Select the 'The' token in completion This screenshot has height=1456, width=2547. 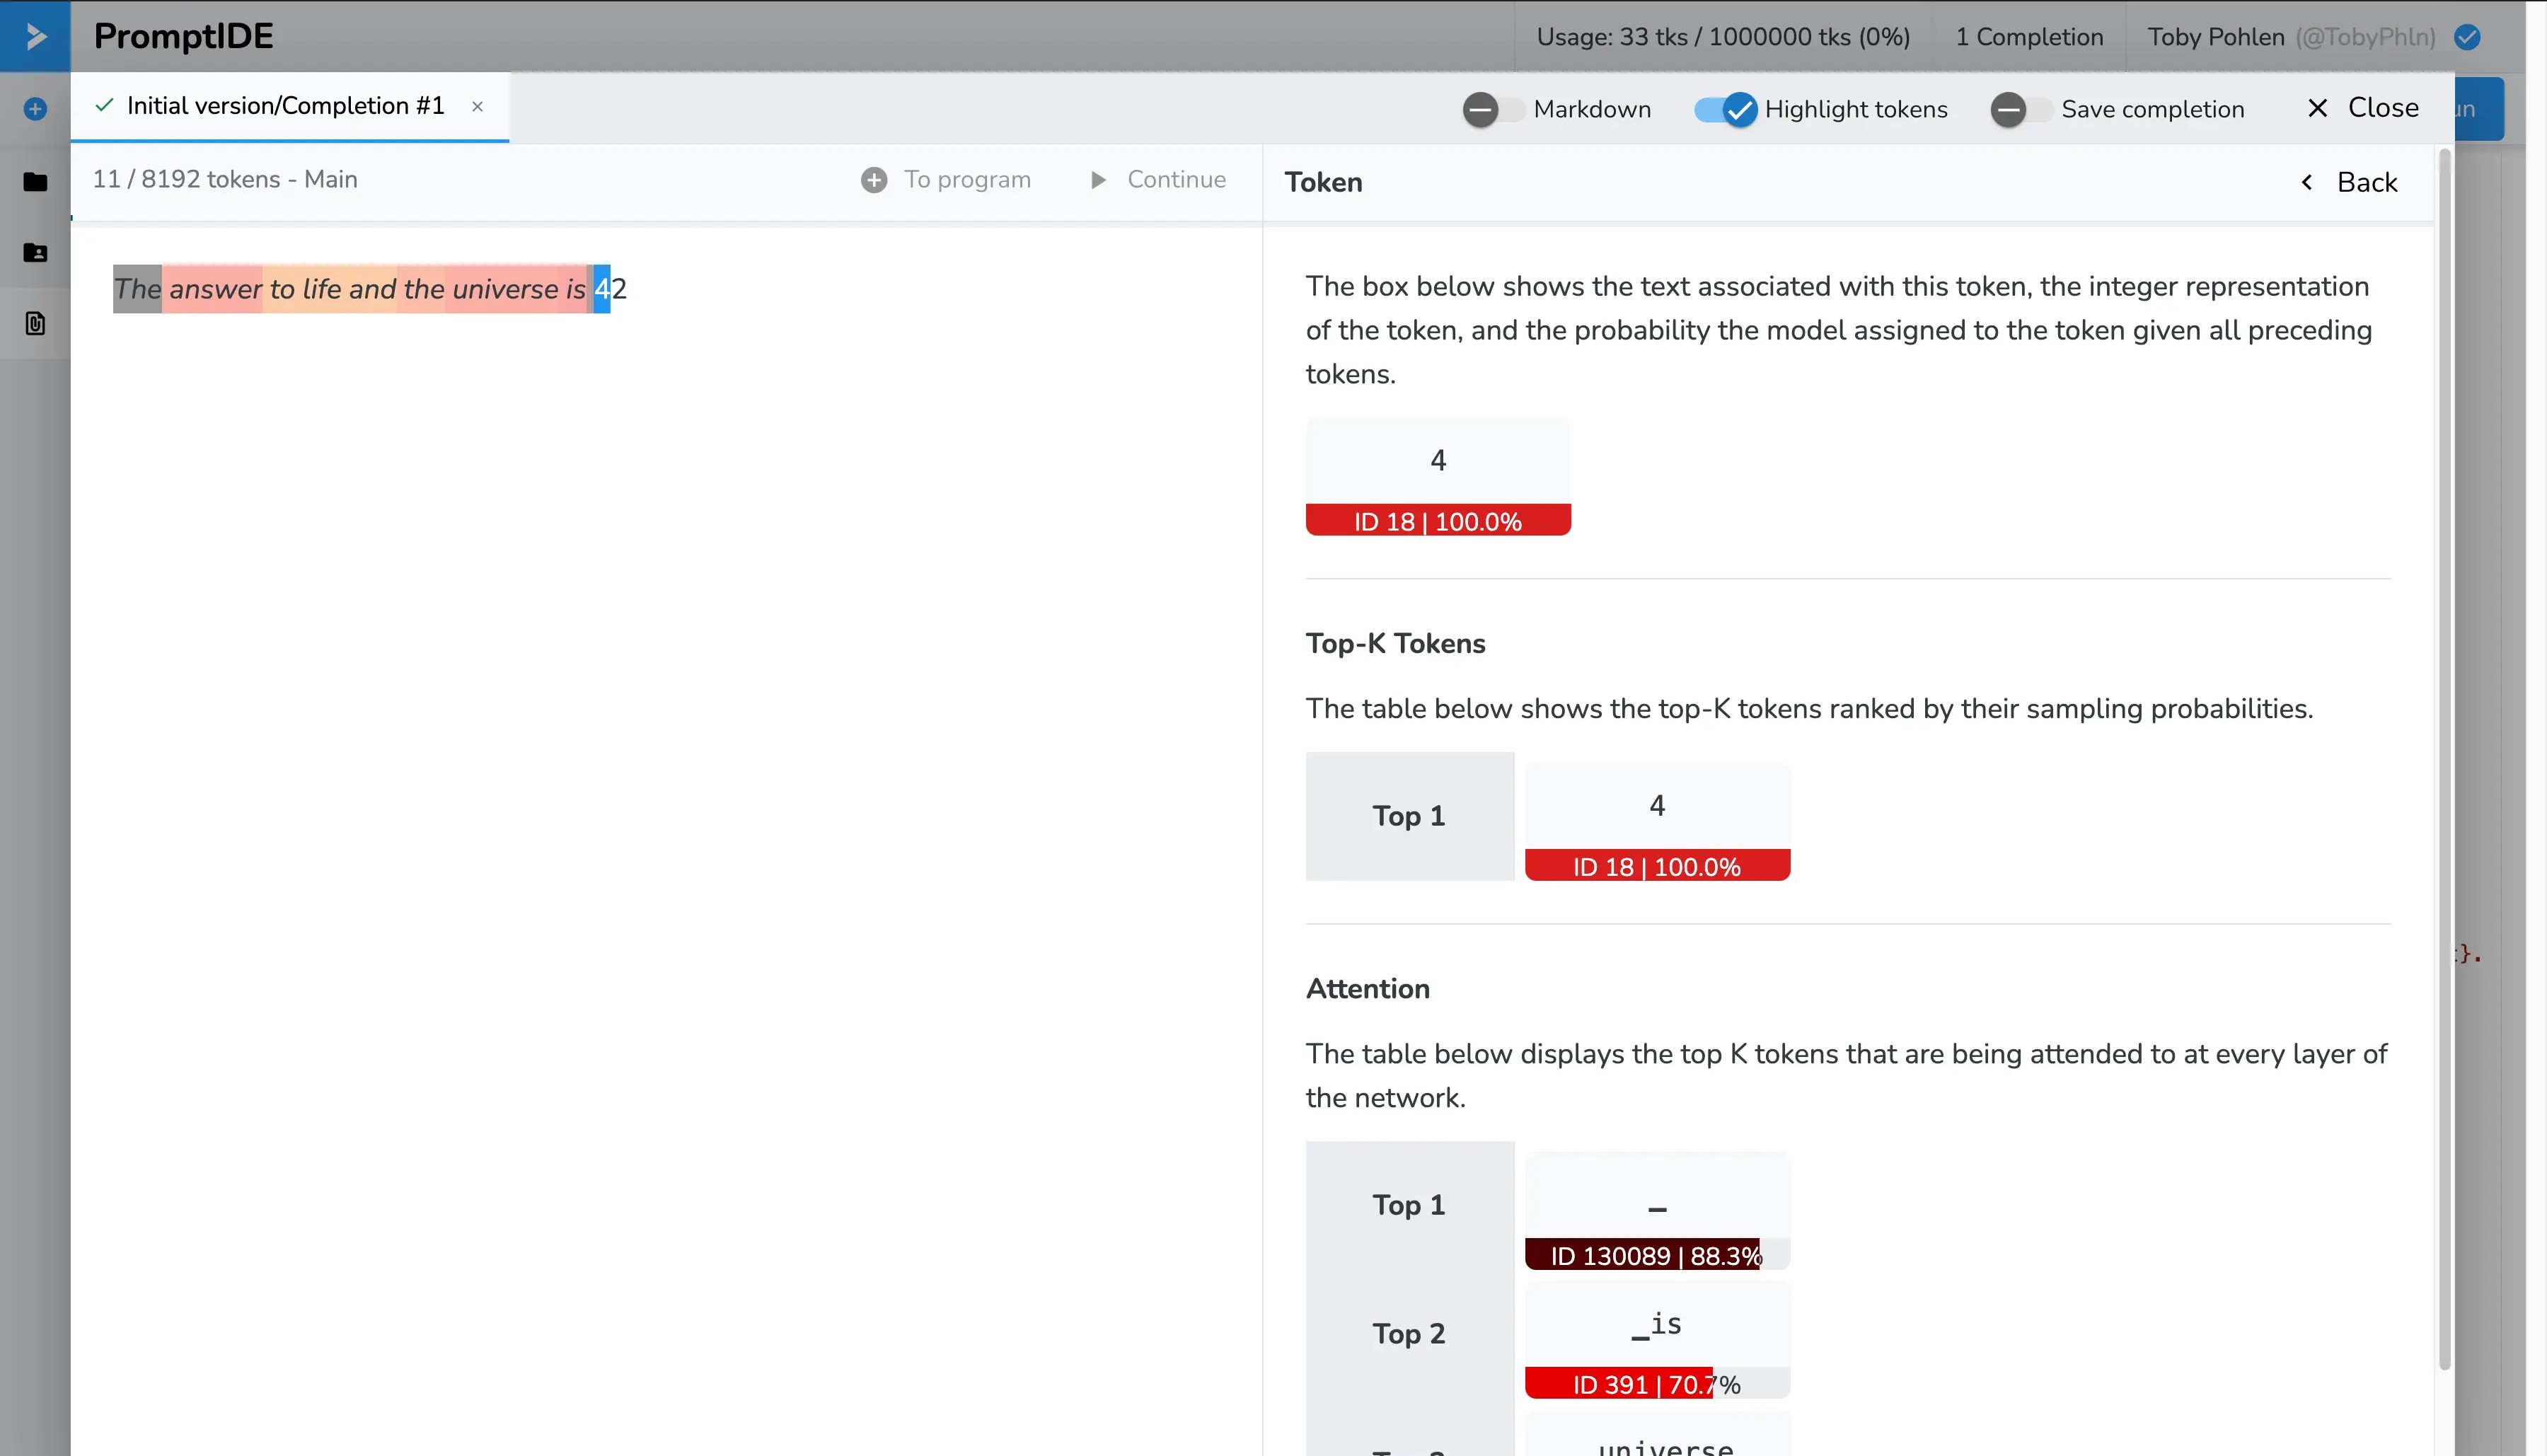[x=137, y=289]
